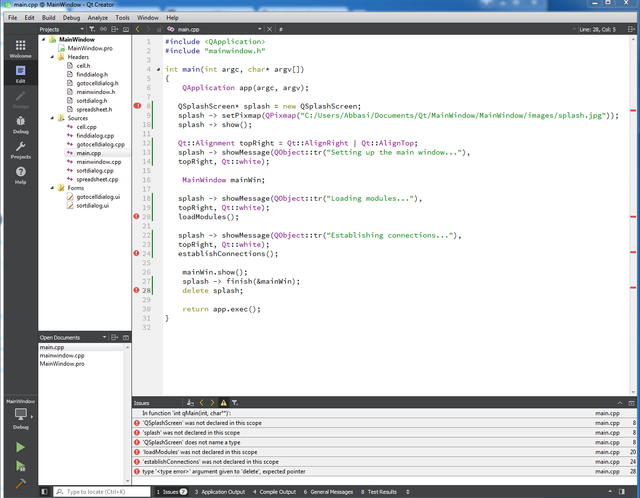640x498 pixels.
Task: Open the Help menu
Action: point(172,18)
